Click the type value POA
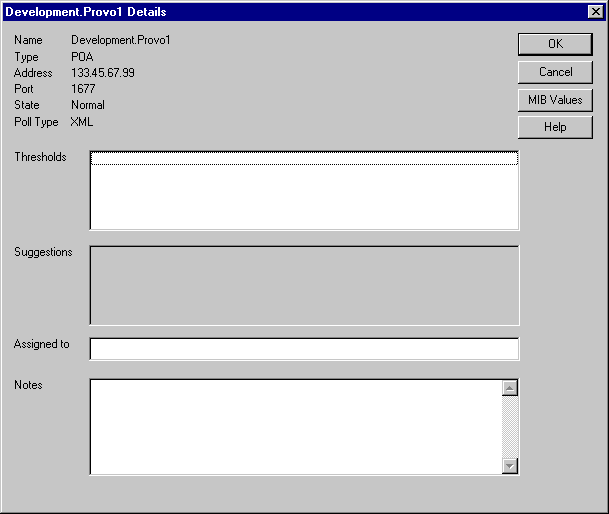Image resolution: width=609 pixels, height=514 pixels. point(82,57)
